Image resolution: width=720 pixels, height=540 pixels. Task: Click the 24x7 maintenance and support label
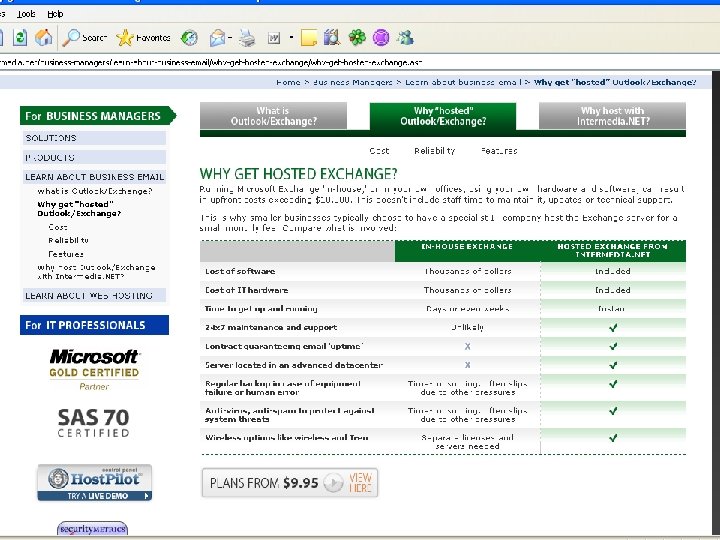[x=271, y=327]
